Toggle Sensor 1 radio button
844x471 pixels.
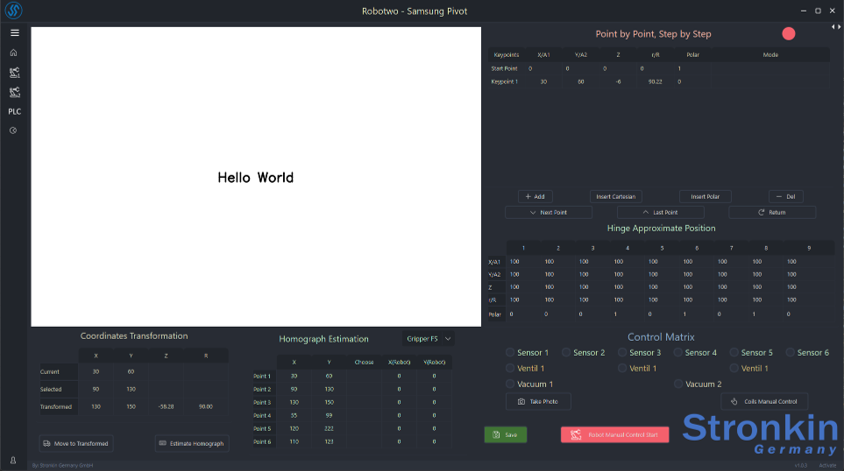[510, 353]
